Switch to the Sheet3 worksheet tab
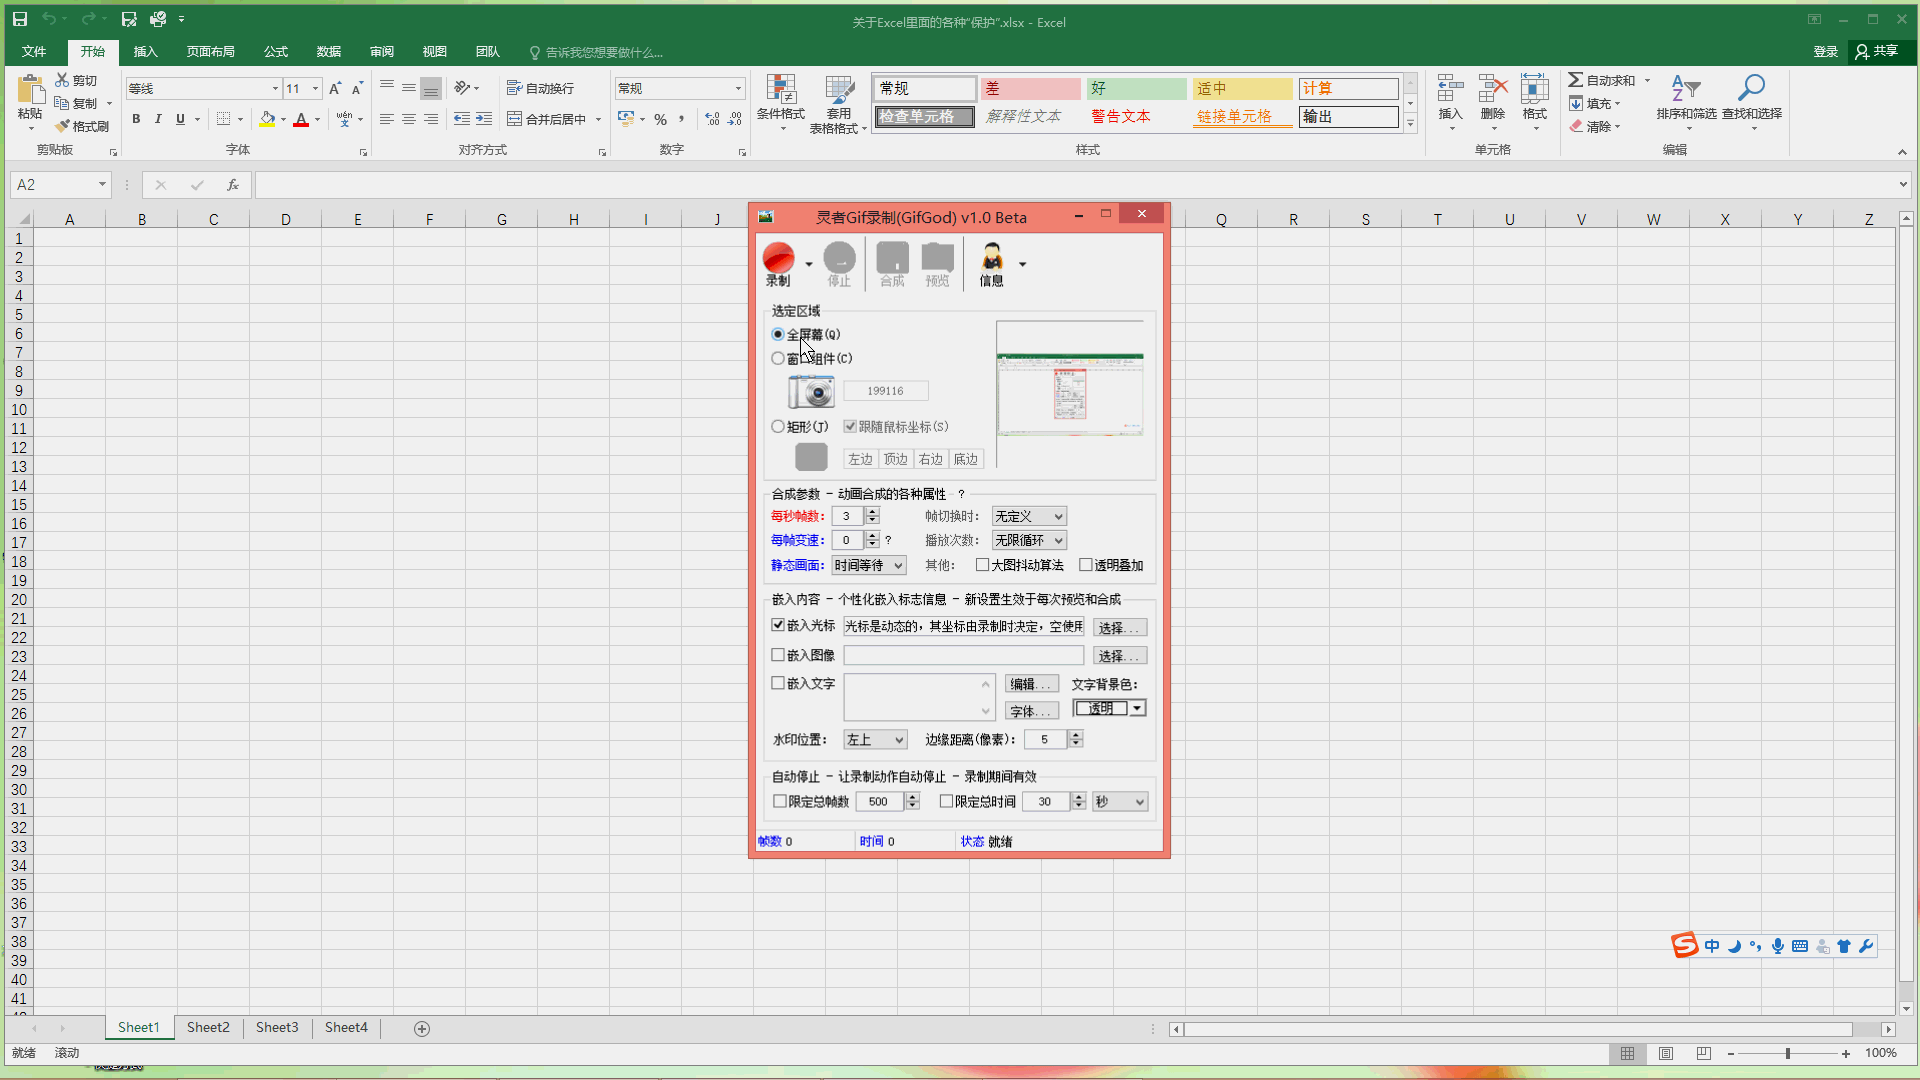 pos(277,1028)
